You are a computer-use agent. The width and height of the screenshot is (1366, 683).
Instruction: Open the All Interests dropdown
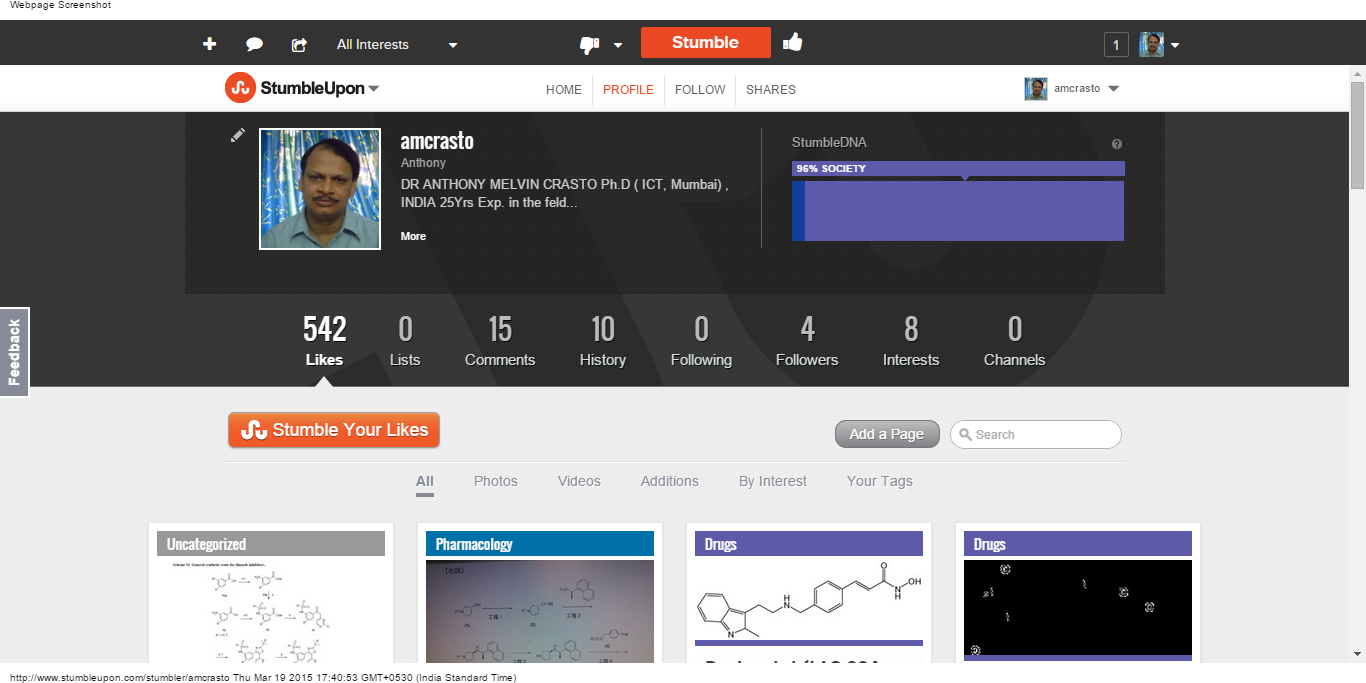click(x=397, y=44)
